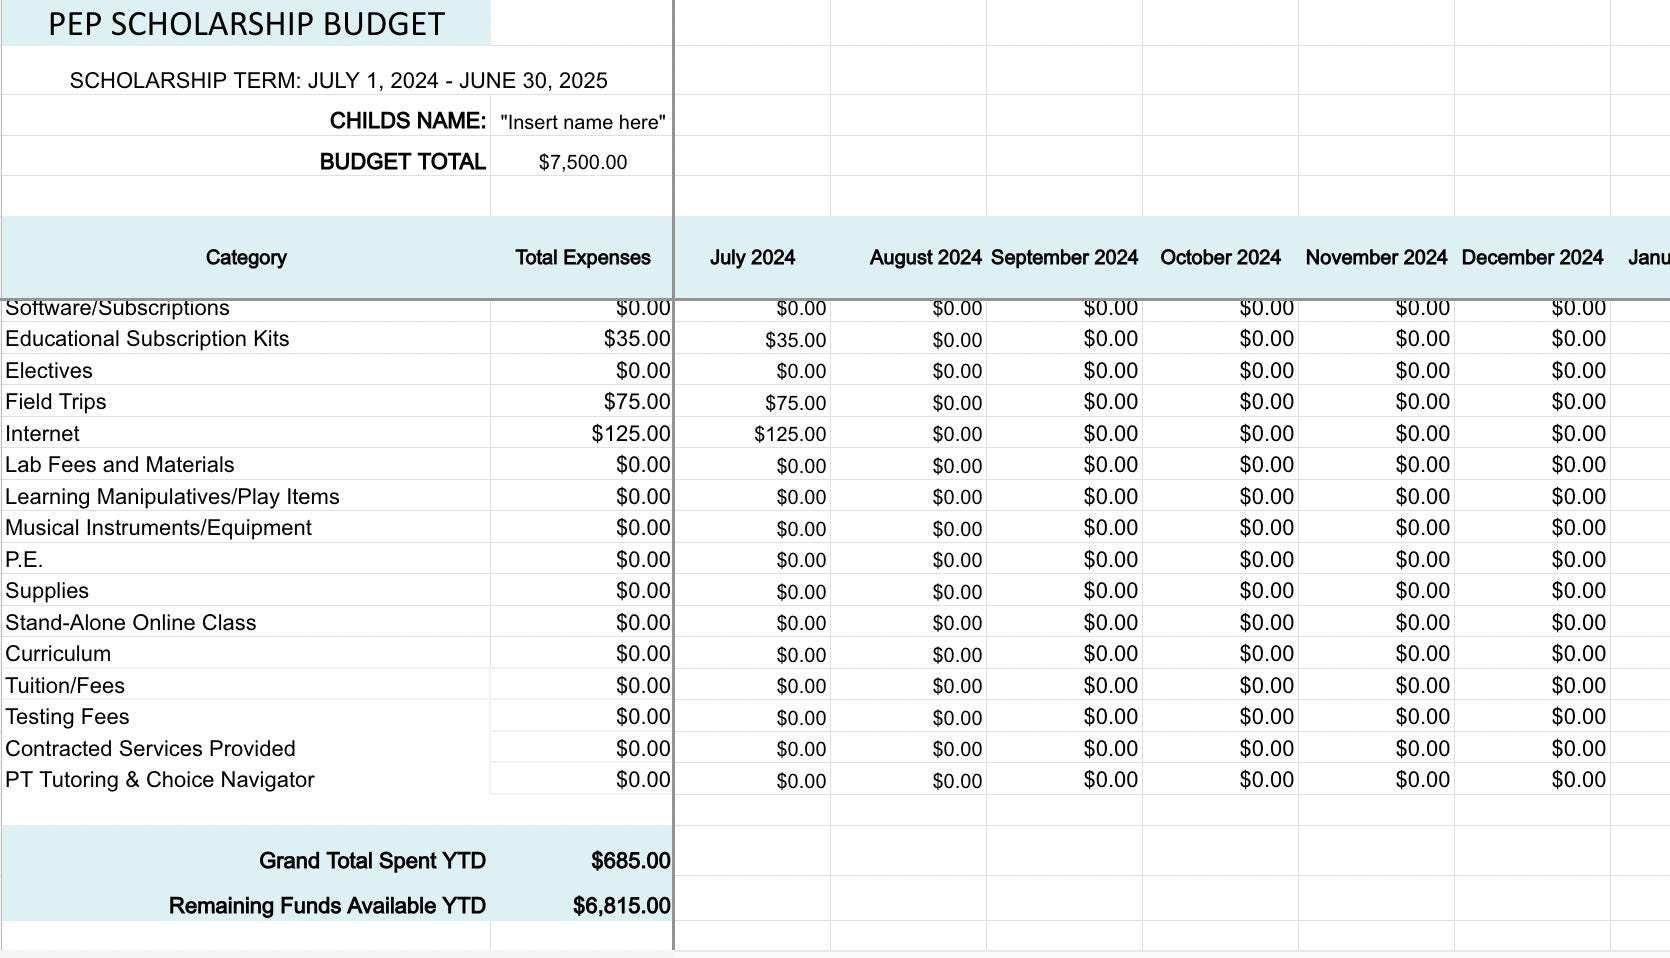Select the Grand Total Spent YTD amount $685.00
Viewport: 1670px width, 958px height.
coord(629,860)
